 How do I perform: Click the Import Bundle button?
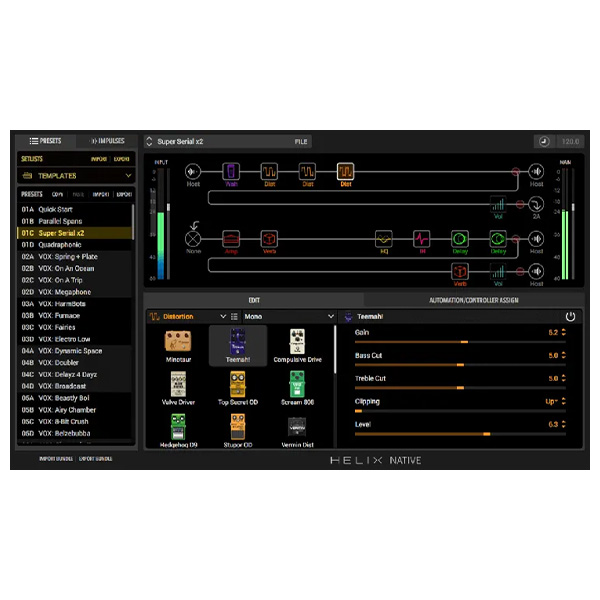coord(56,458)
